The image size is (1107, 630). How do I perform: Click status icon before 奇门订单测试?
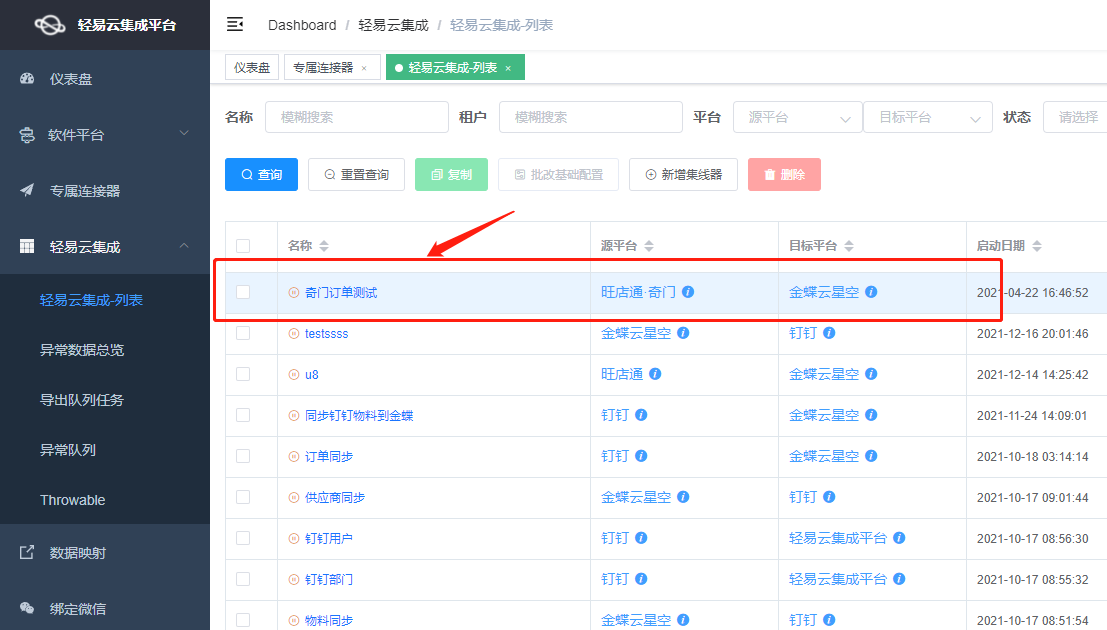tap(294, 292)
